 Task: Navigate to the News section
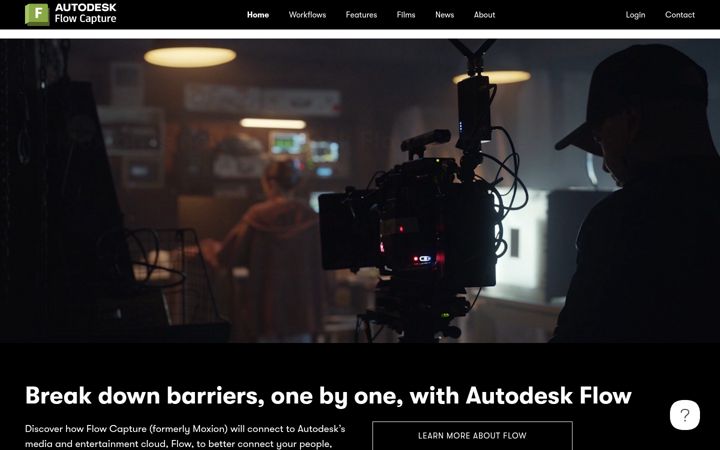click(444, 15)
